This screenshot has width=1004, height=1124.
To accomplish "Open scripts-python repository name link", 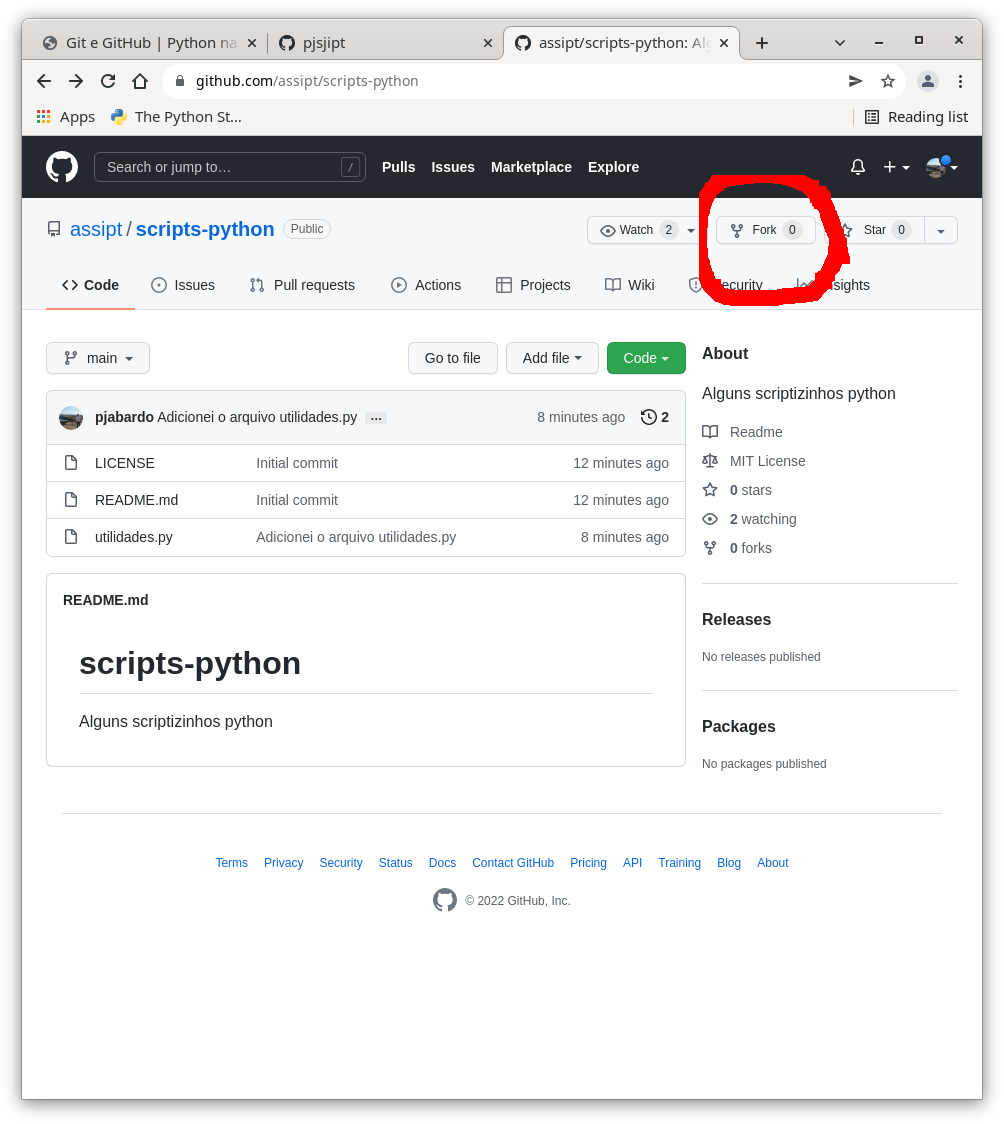I will pyautogui.click(x=205, y=229).
